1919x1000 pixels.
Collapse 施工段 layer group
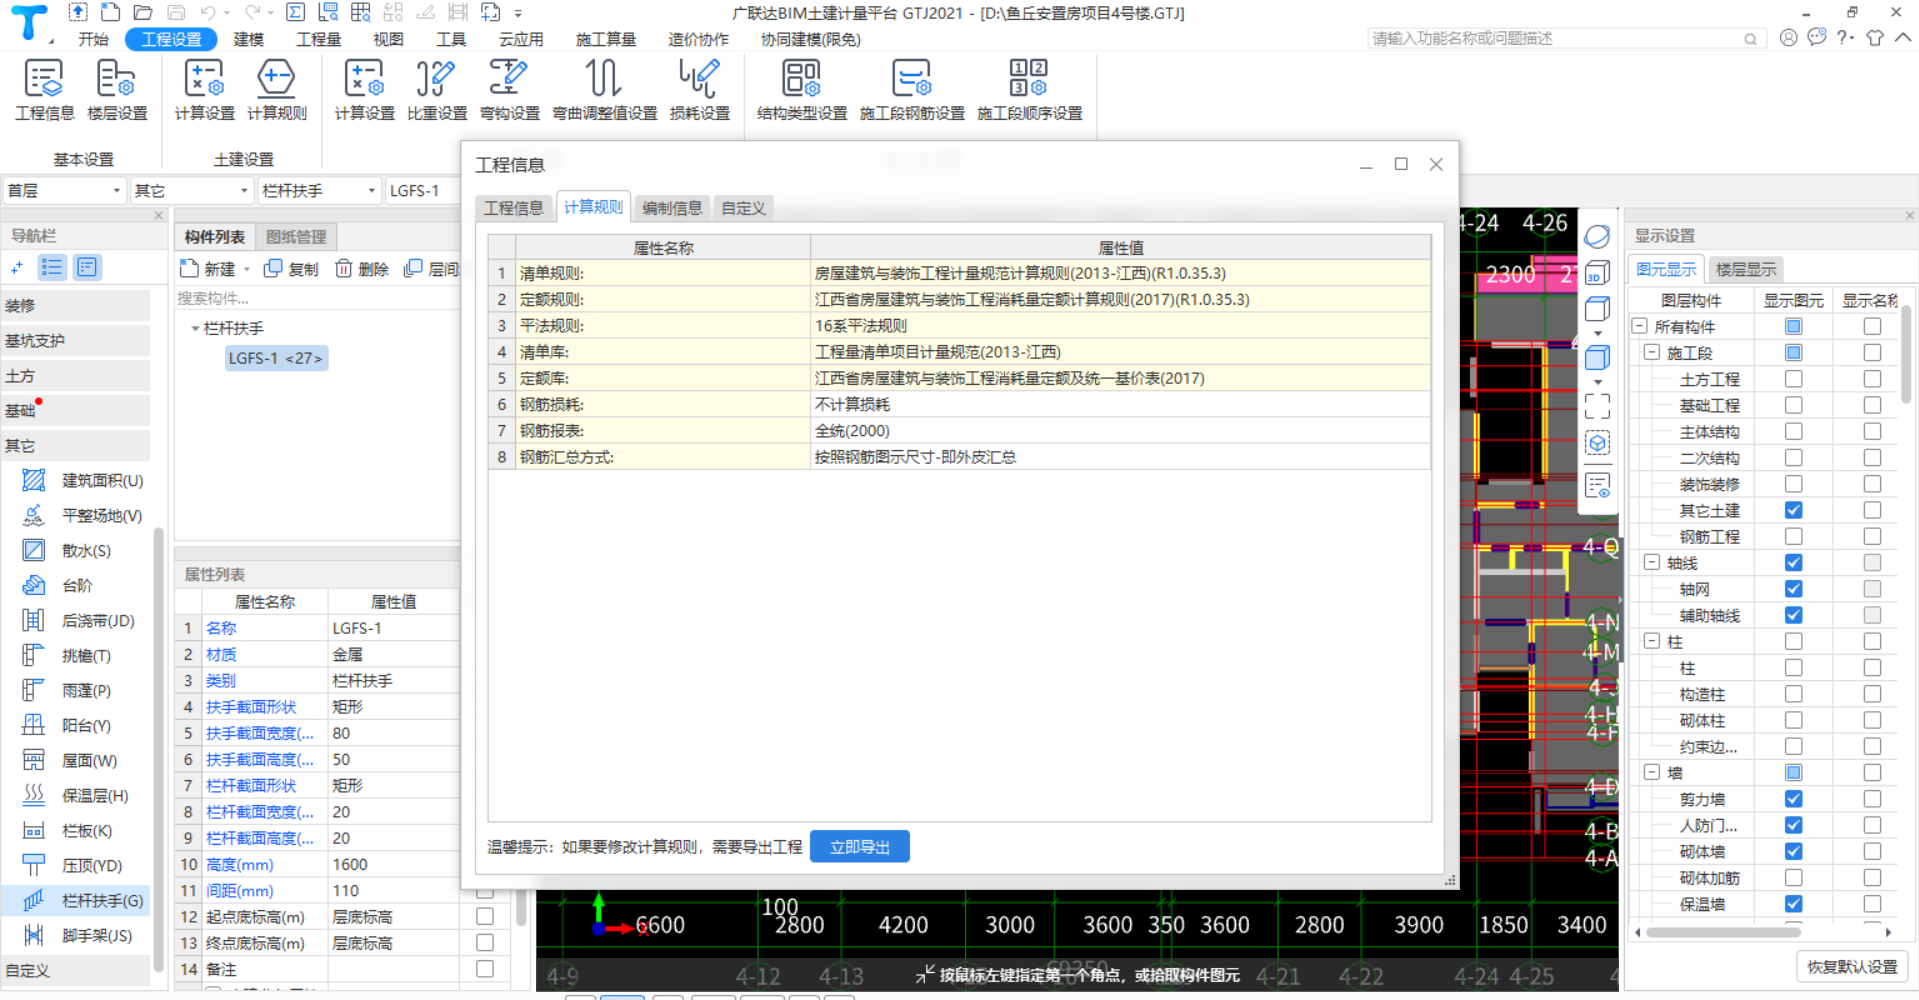[1652, 353]
